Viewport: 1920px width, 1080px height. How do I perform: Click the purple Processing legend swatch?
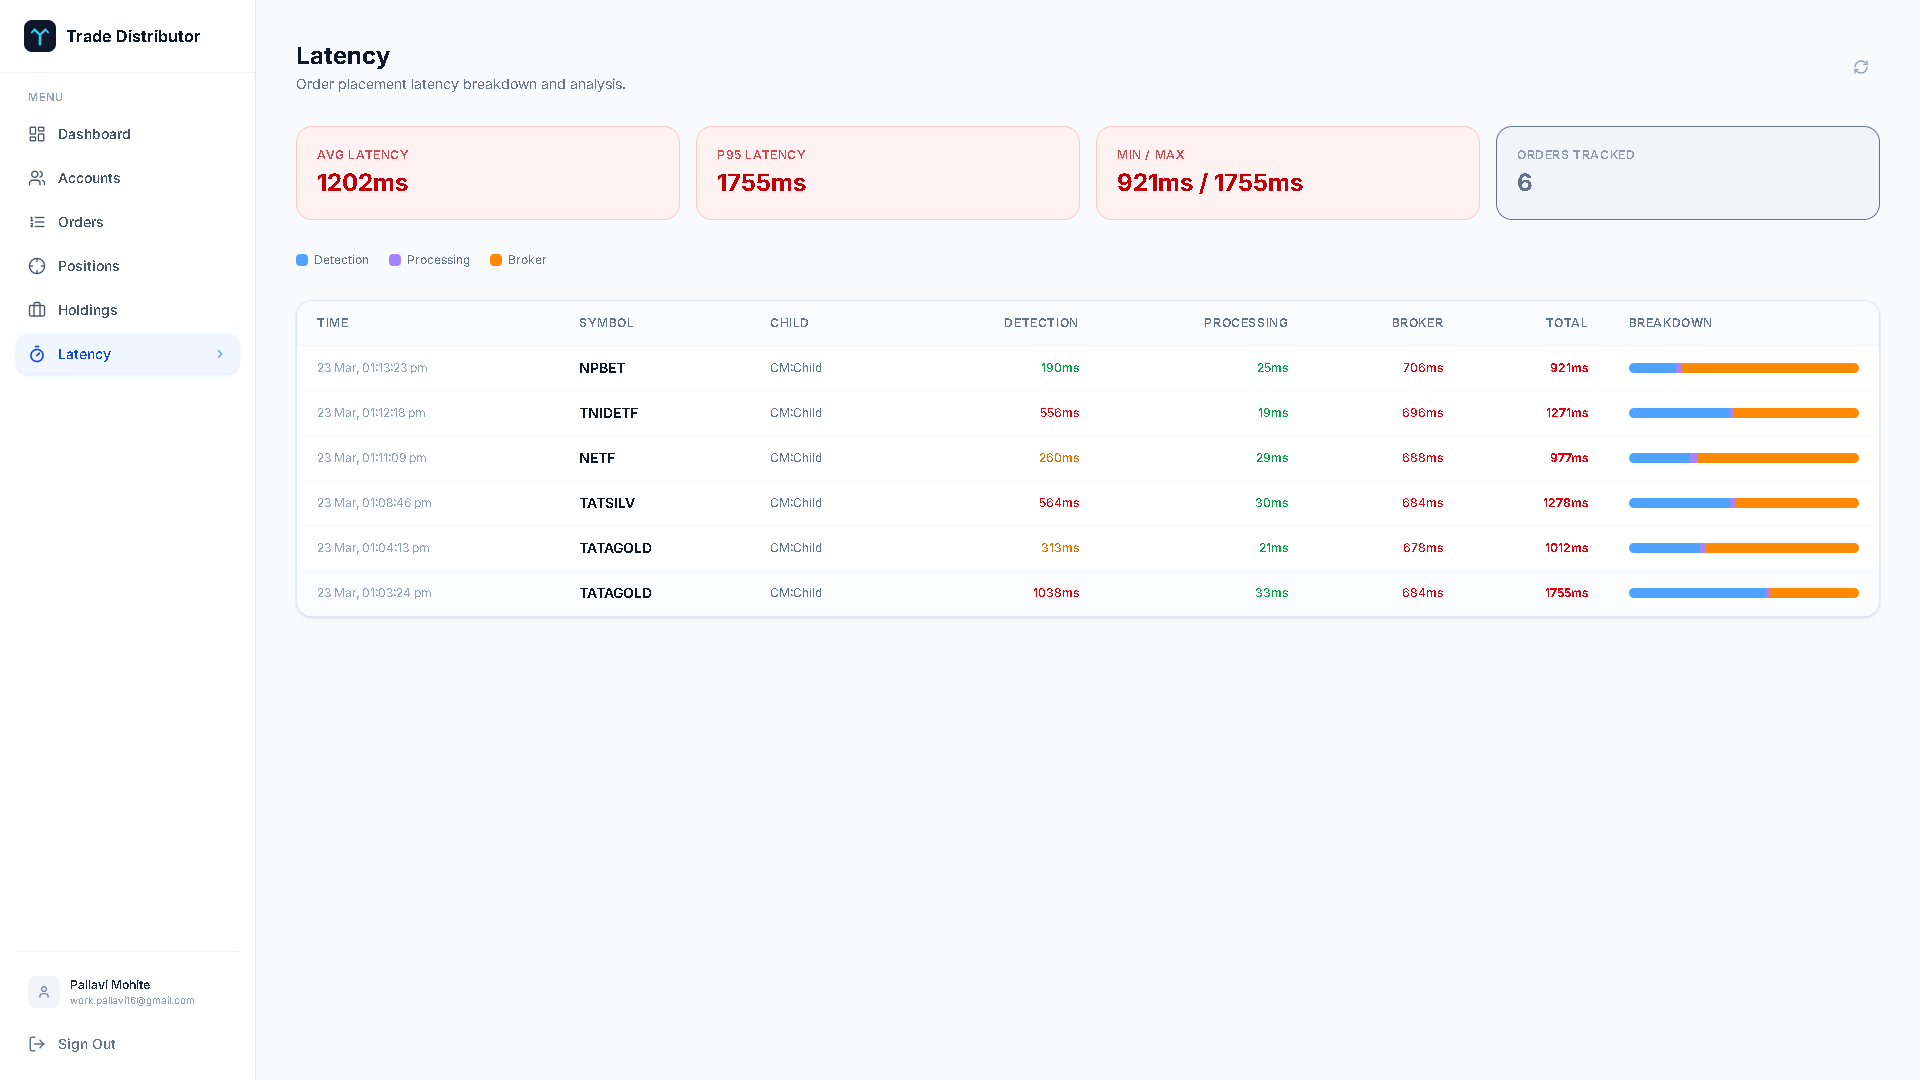[x=395, y=260]
